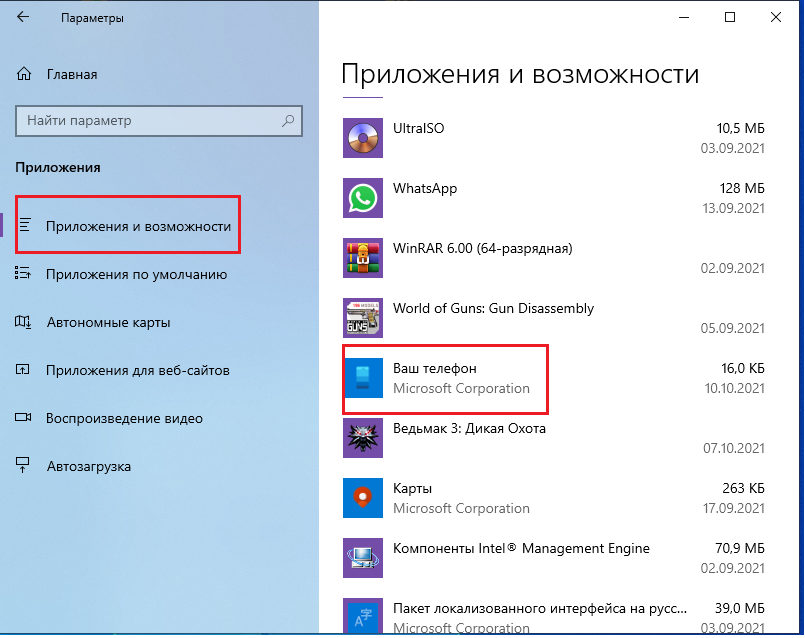Select Ваш телефон app name

click(x=434, y=369)
